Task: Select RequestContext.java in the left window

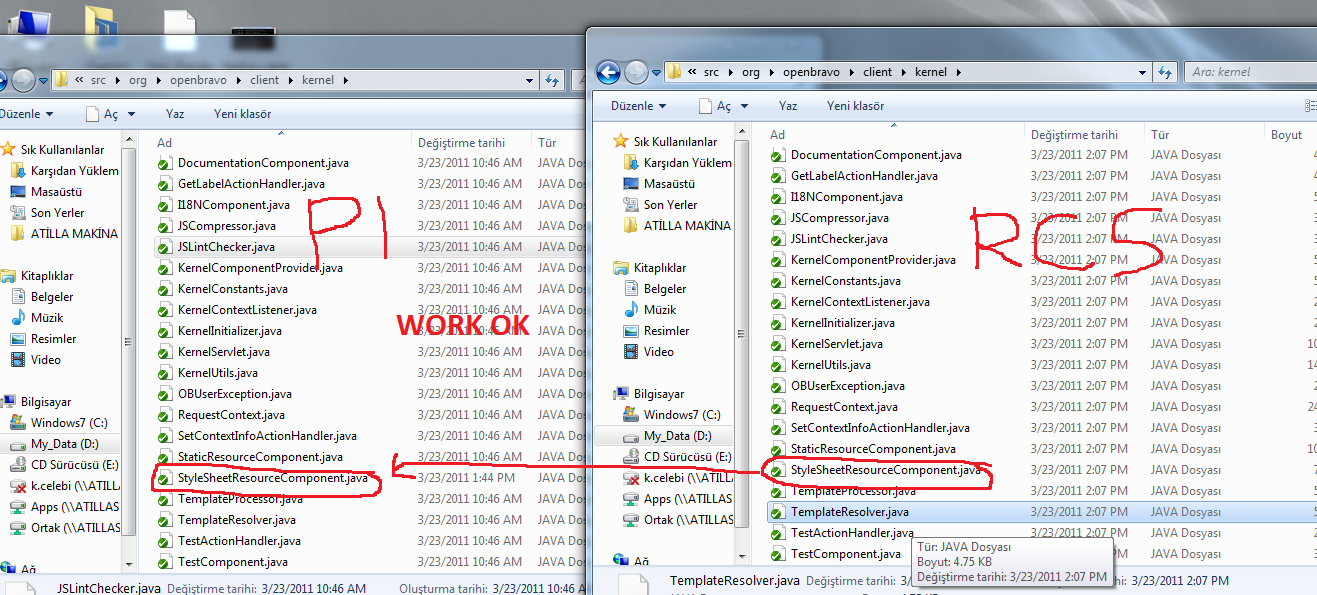Action: click(231, 414)
